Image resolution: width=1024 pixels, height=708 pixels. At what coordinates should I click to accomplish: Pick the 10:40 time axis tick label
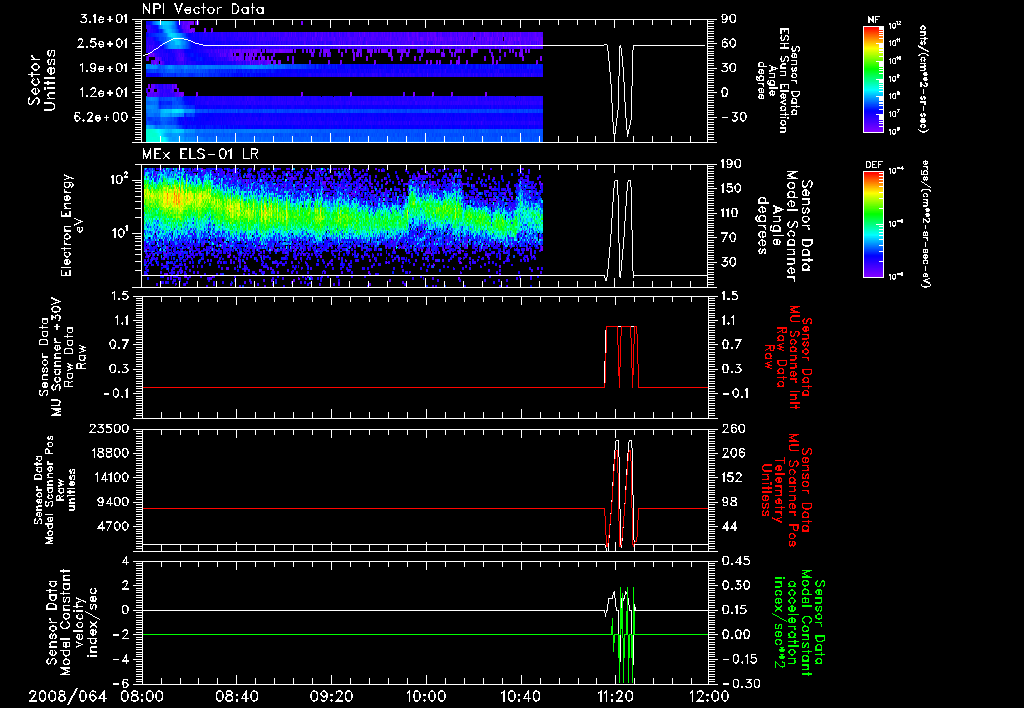click(520, 696)
